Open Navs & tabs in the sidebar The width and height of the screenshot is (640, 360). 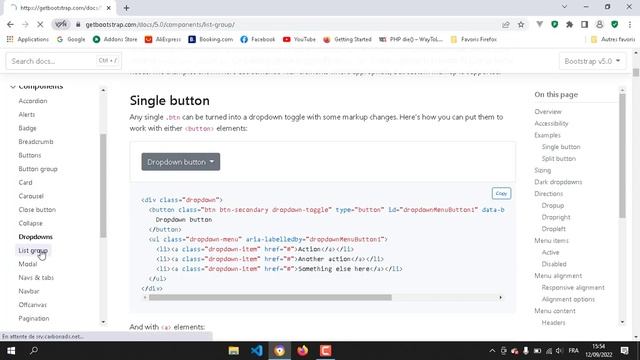(x=36, y=278)
